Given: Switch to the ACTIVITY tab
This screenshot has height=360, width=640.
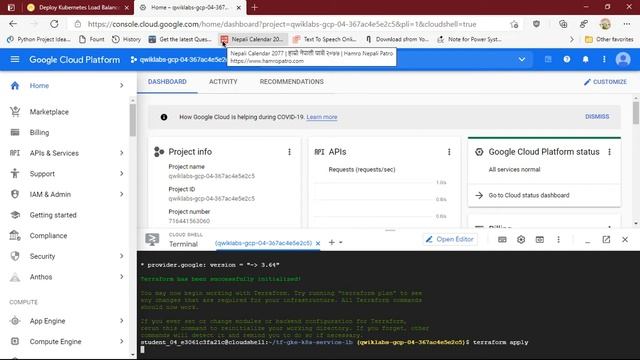Looking at the screenshot, I should (x=223, y=82).
